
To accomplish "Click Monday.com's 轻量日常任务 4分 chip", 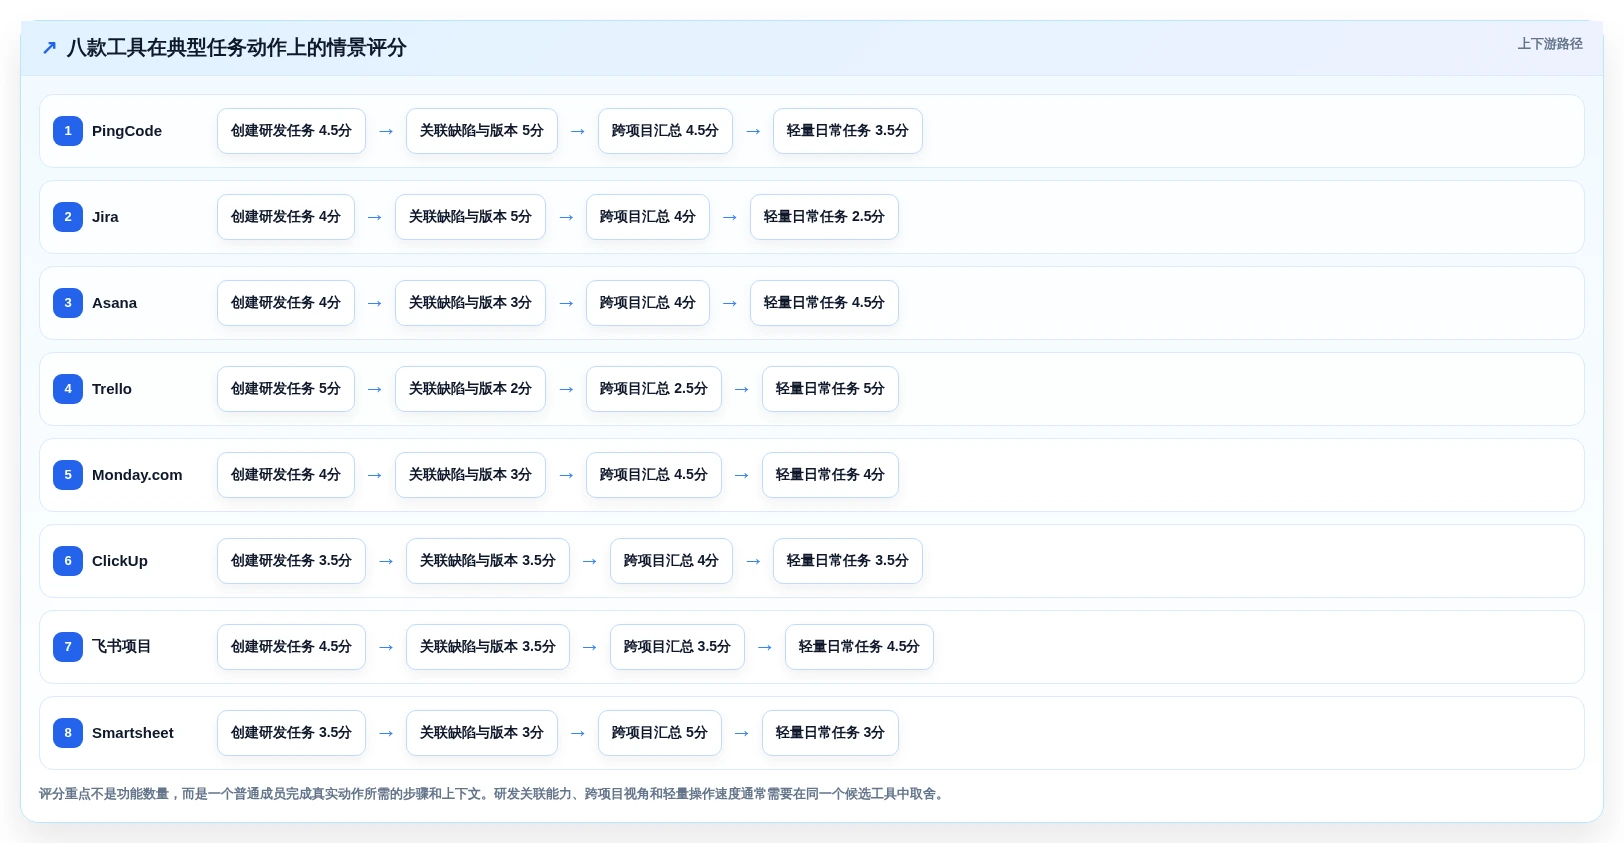I will tap(830, 475).
